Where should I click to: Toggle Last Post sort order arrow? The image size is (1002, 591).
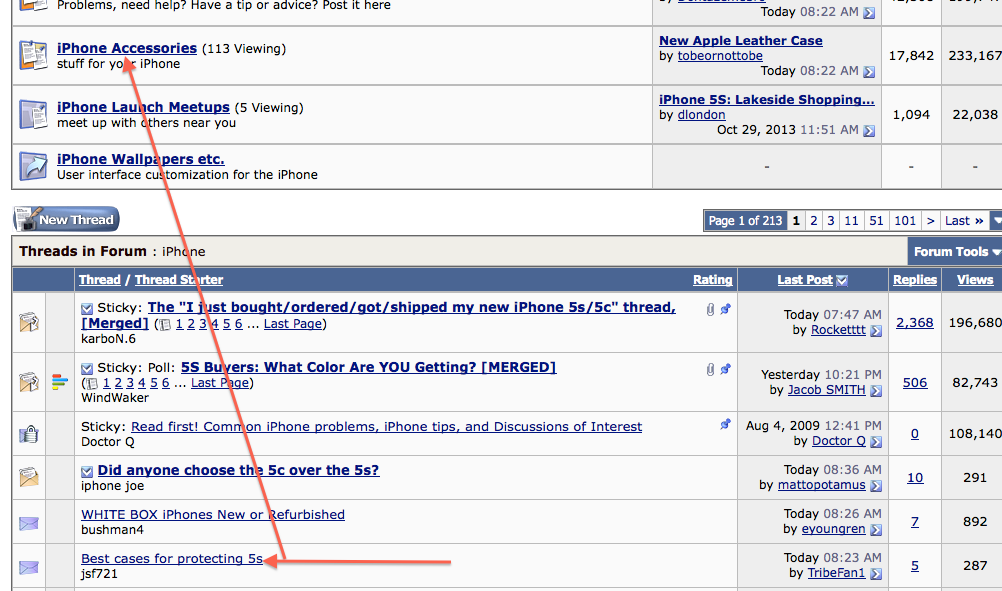[x=842, y=280]
